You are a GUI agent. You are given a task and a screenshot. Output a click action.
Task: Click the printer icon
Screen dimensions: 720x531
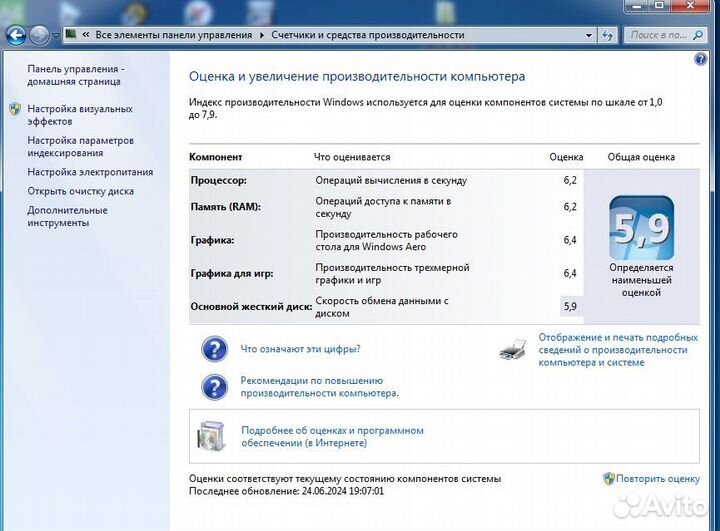pos(513,350)
